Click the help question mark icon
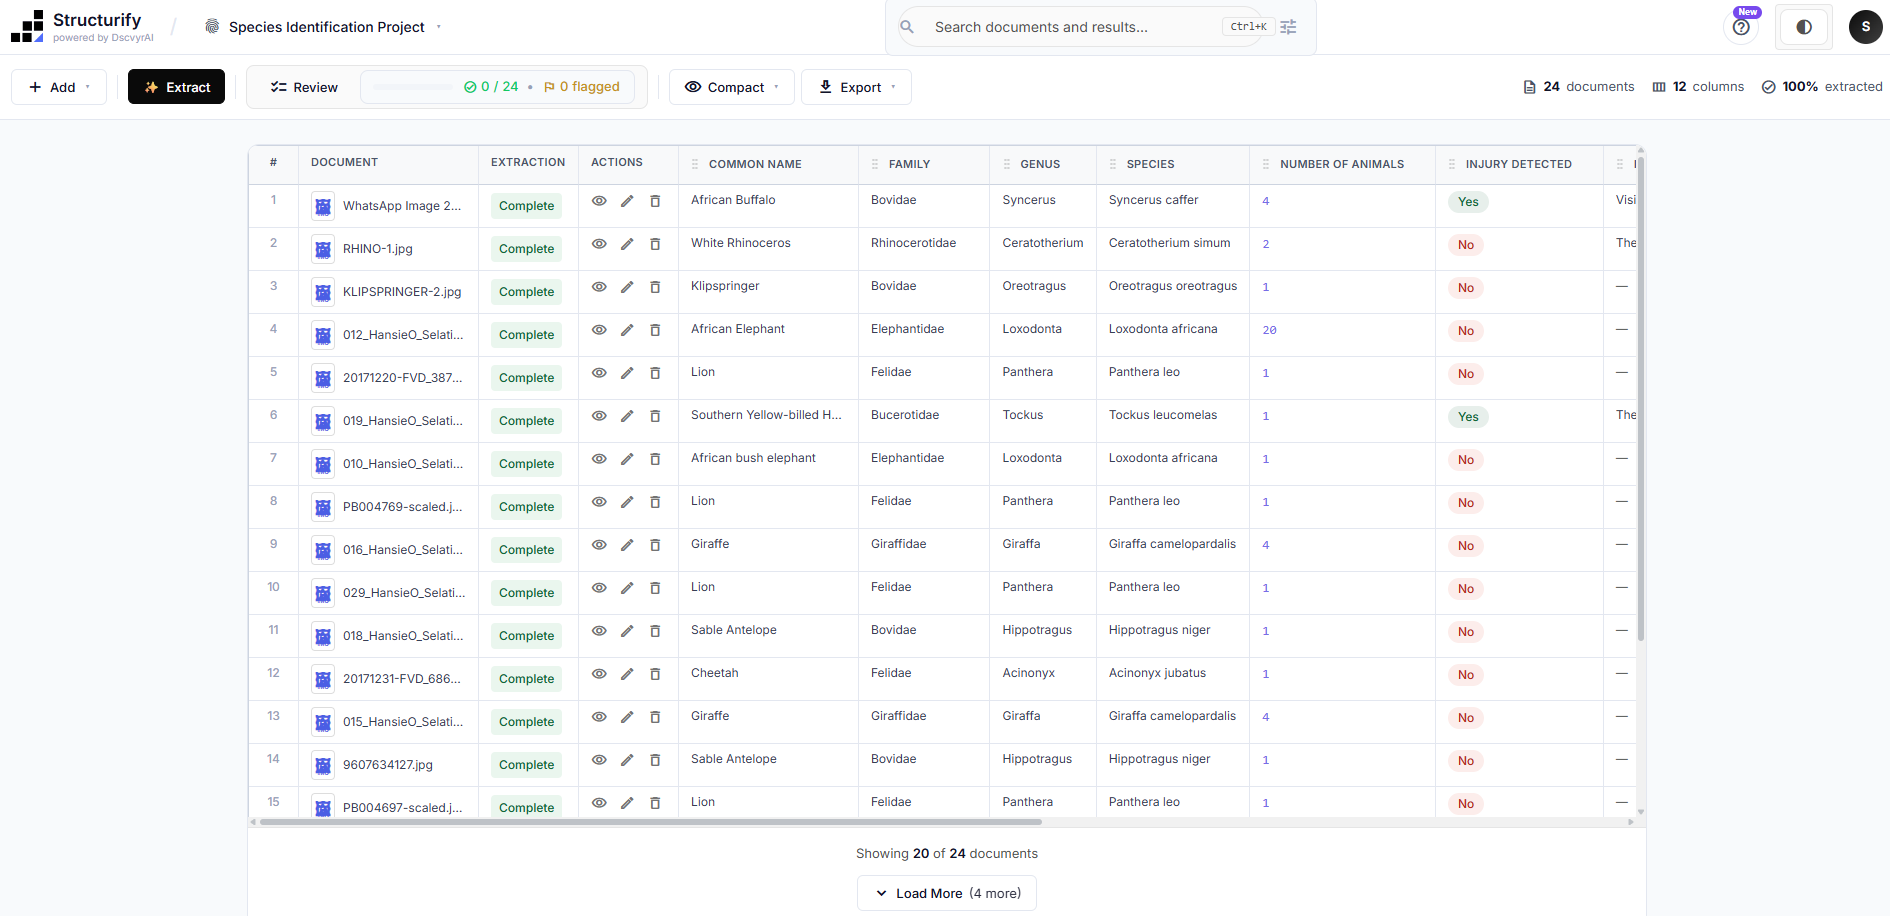The height and width of the screenshot is (916, 1890). [1740, 27]
